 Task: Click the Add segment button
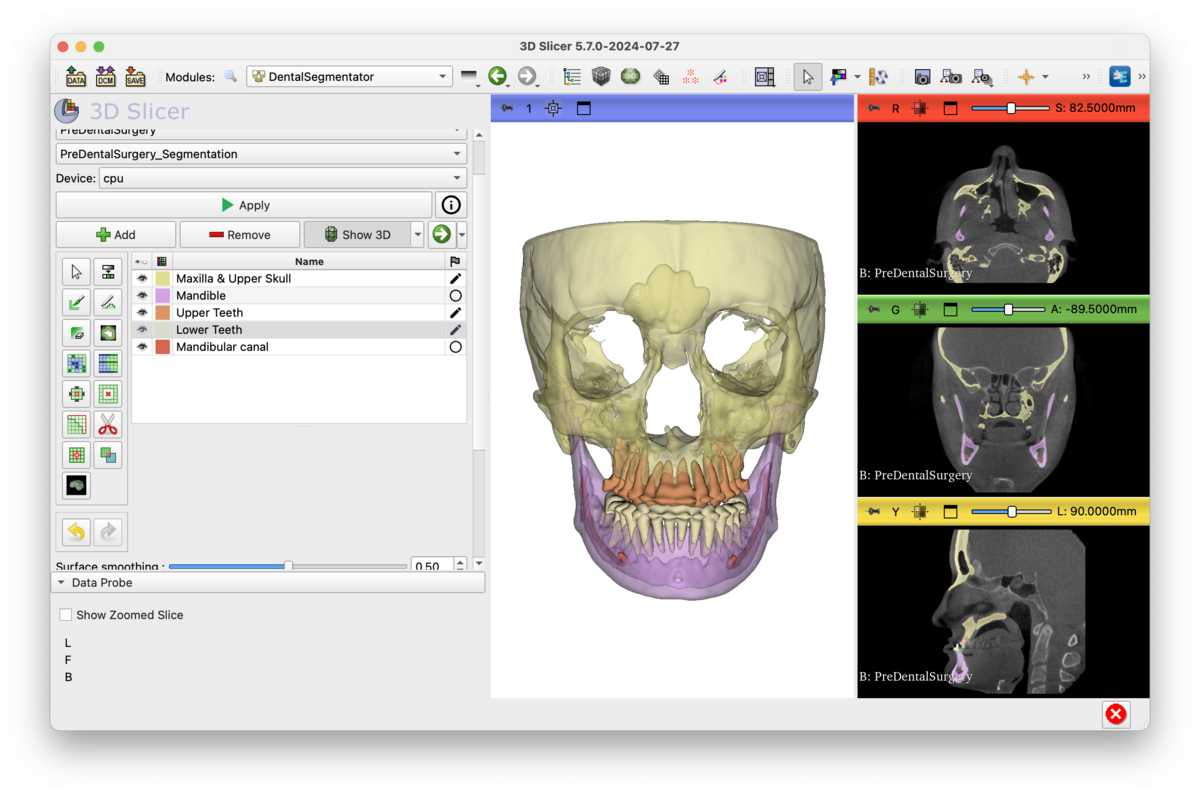point(116,235)
